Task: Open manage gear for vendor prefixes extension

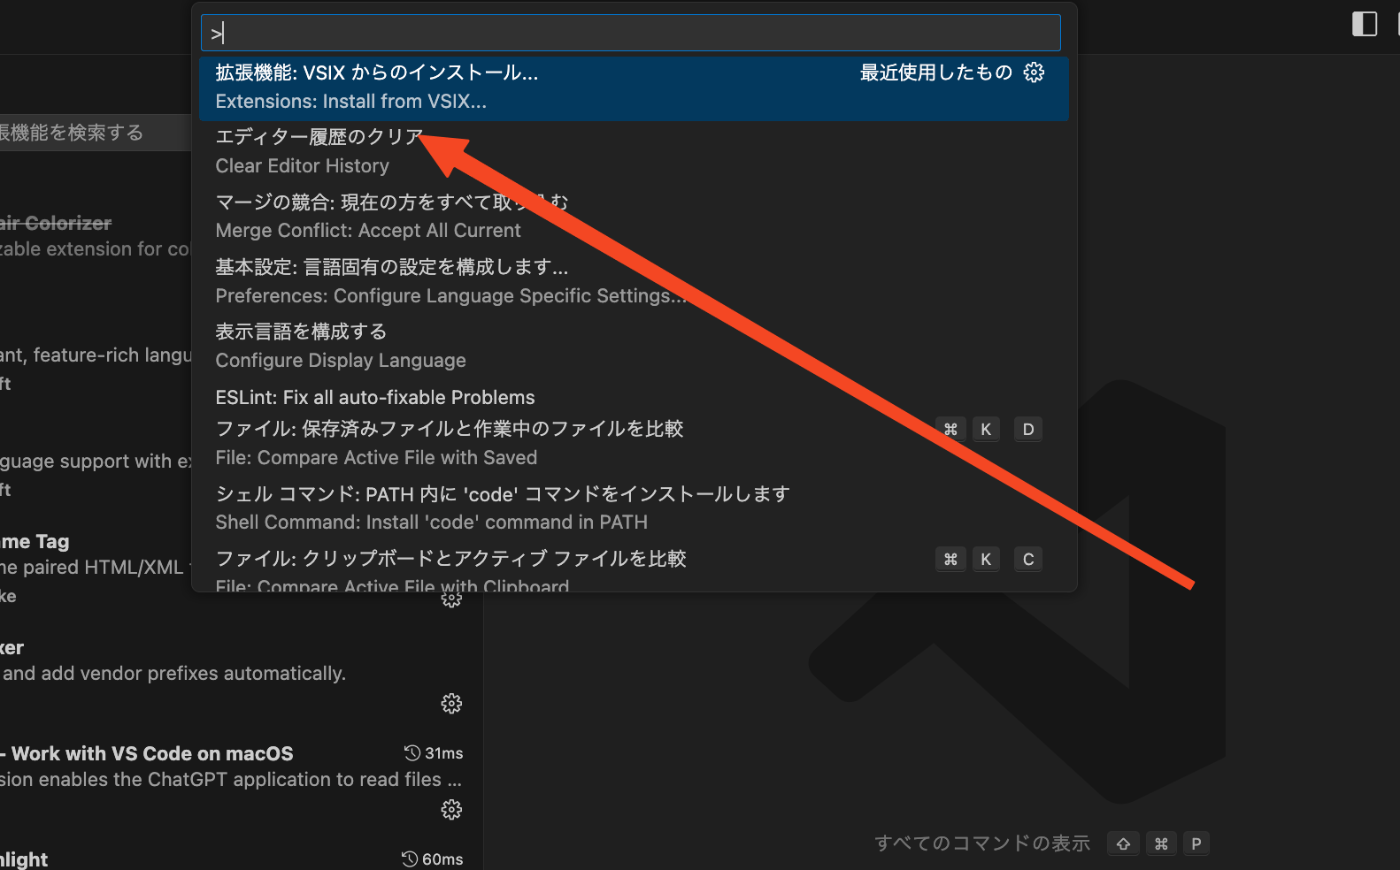Action: coord(451,703)
